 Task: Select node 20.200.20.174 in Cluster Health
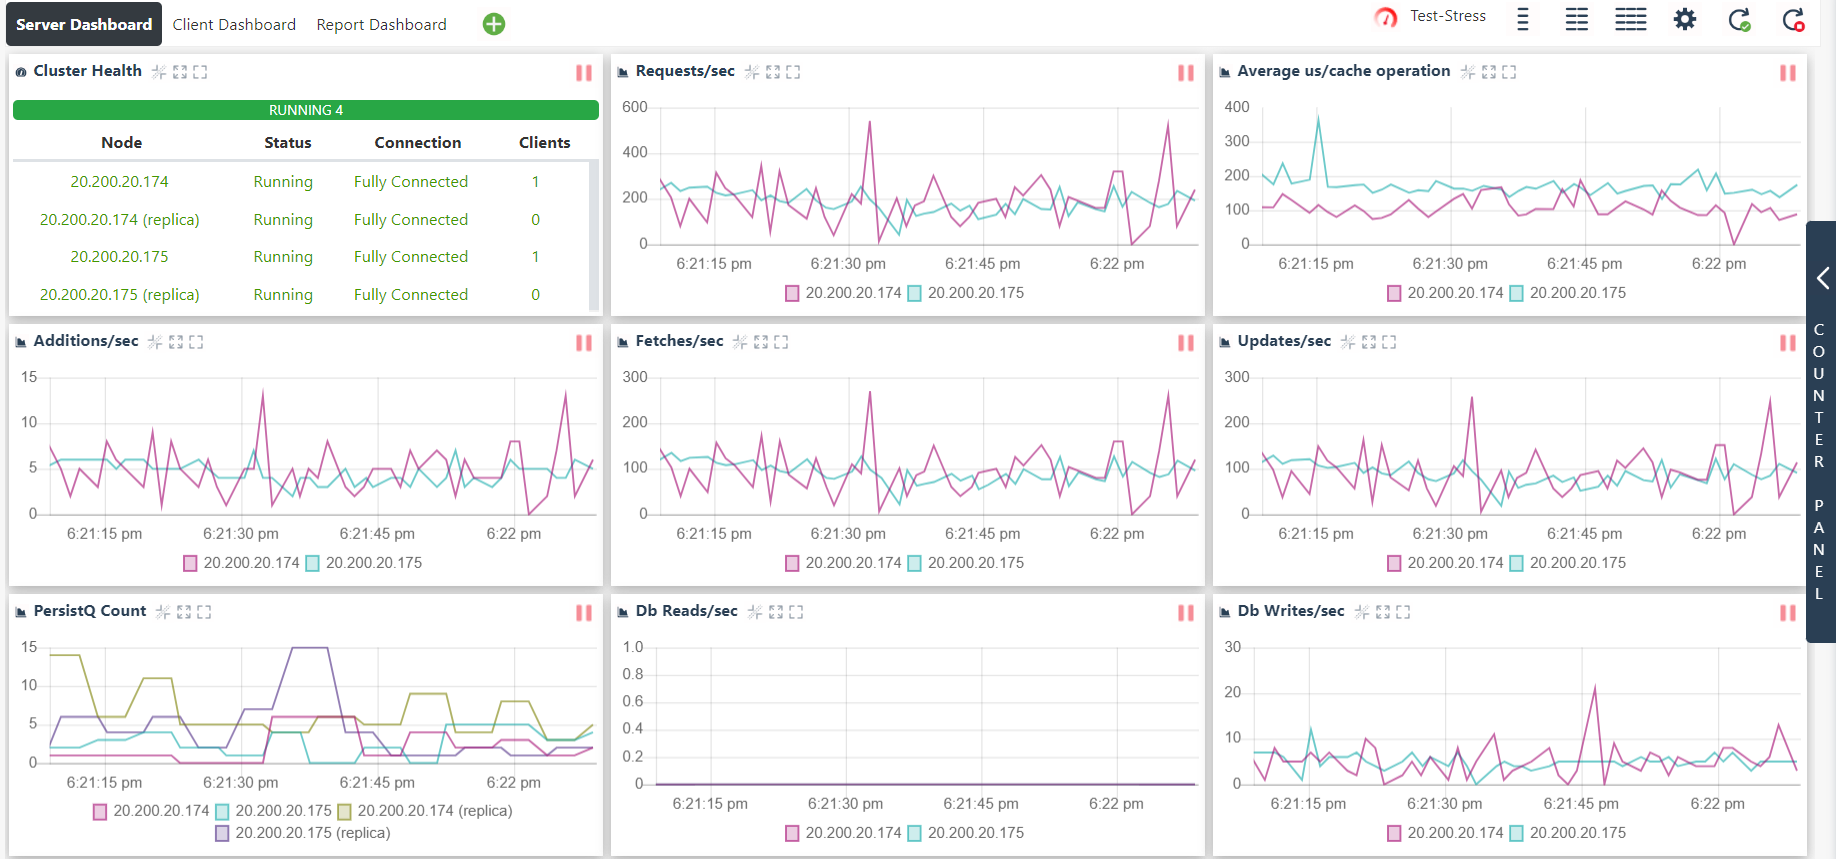pos(119,182)
